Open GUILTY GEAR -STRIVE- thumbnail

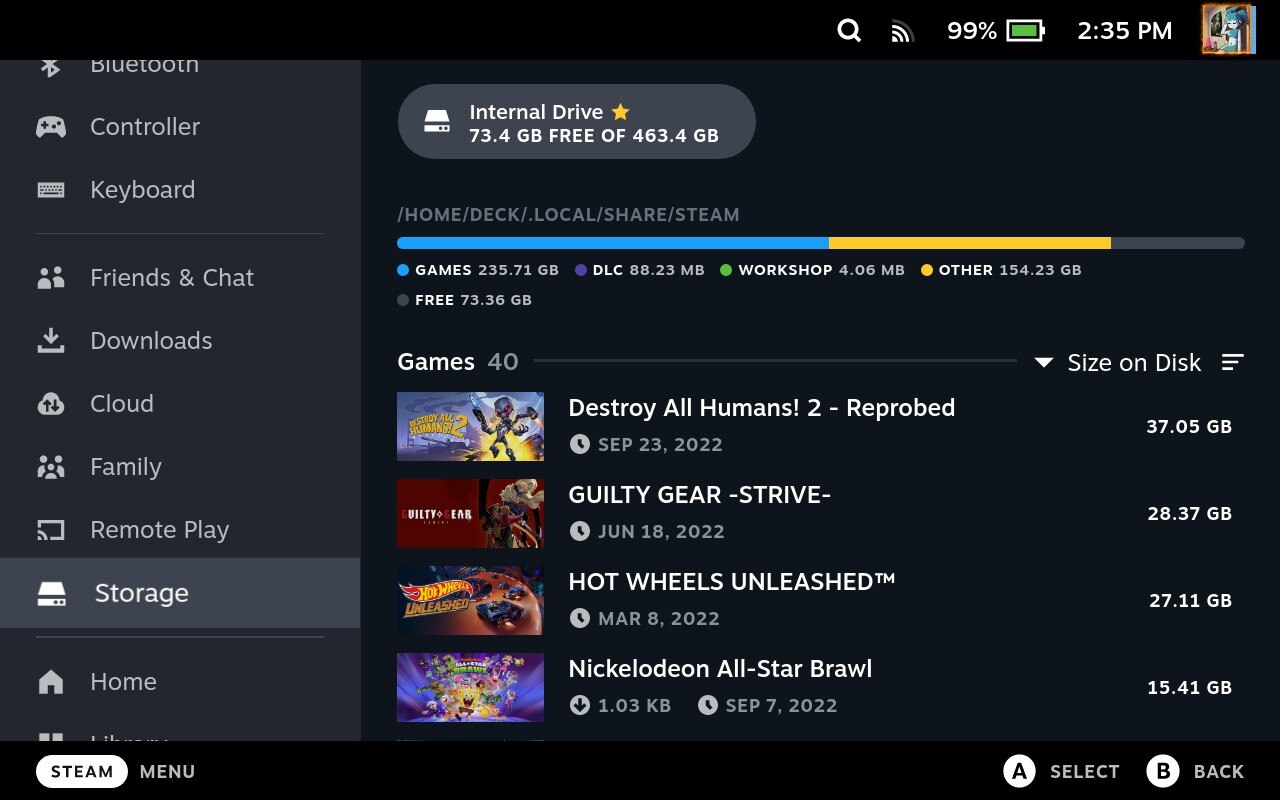pyautogui.click(x=470, y=513)
